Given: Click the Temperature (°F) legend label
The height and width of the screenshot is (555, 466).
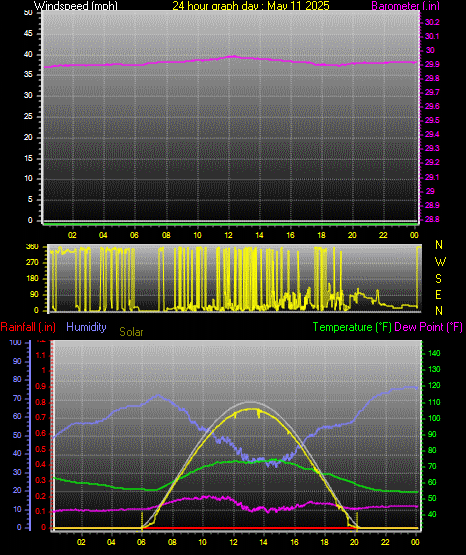Looking at the screenshot, I should click(x=352, y=327).
